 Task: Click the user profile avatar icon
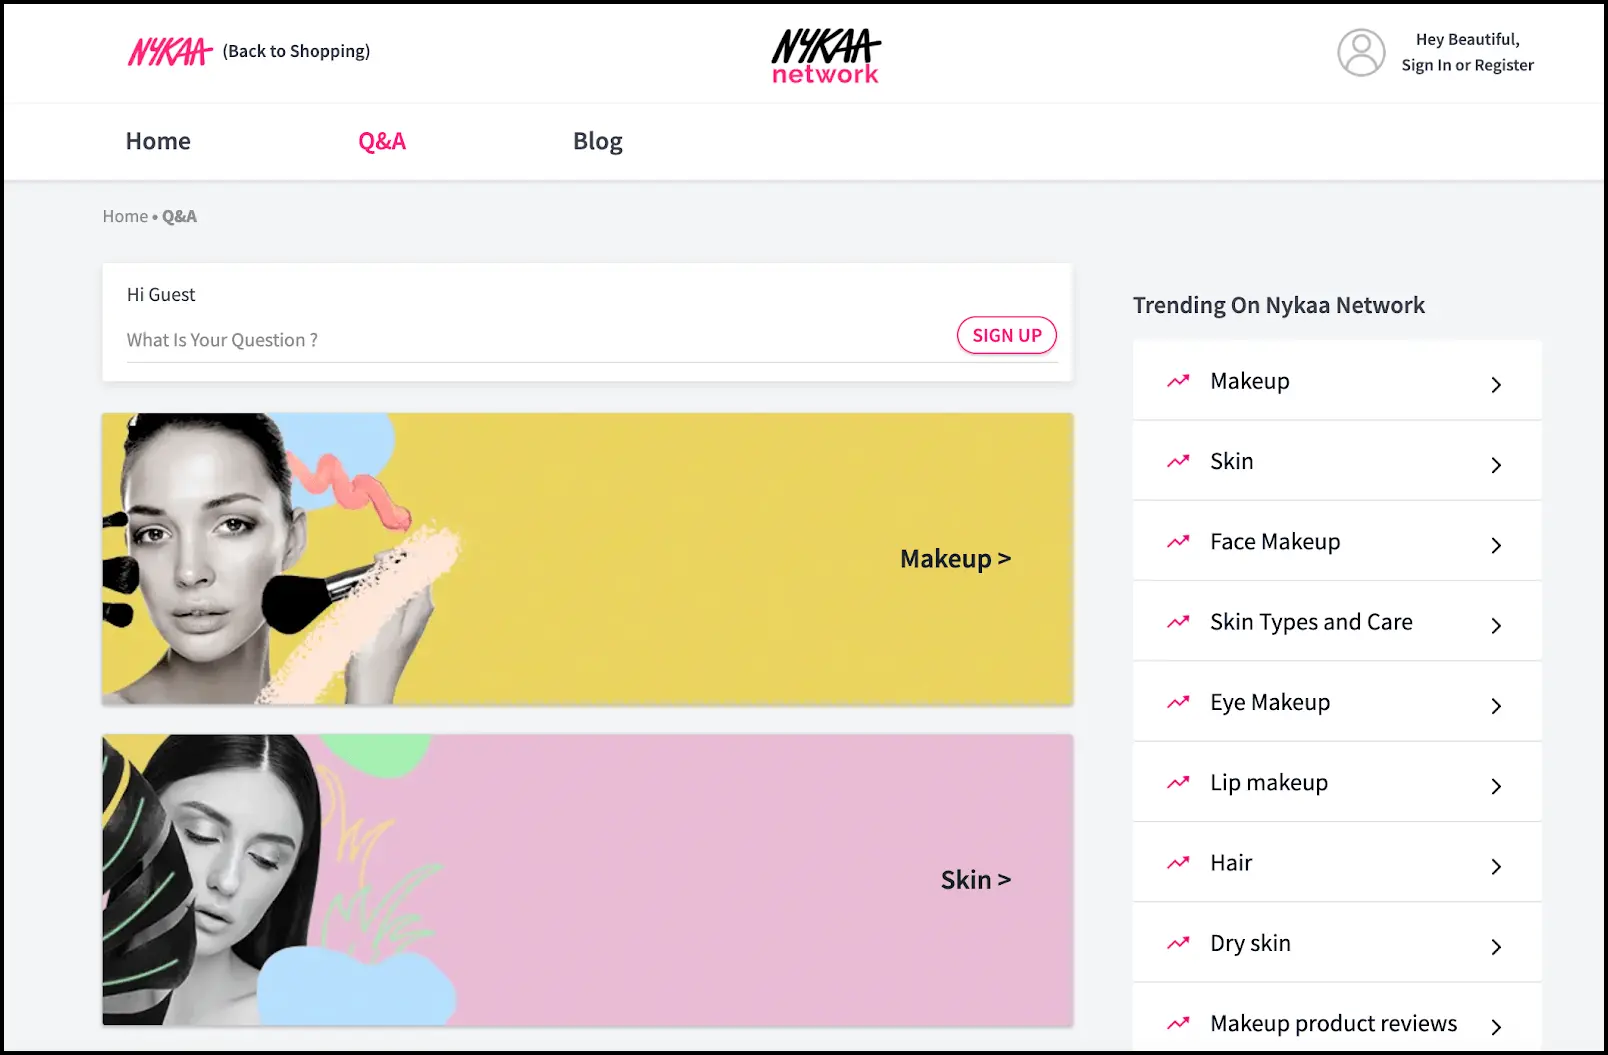1361,52
